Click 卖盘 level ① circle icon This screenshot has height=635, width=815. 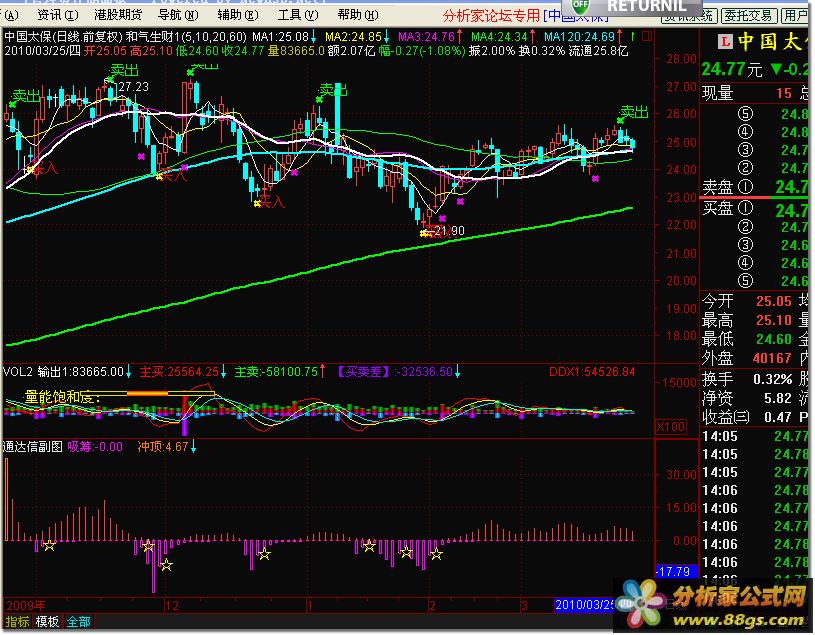pos(745,186)
